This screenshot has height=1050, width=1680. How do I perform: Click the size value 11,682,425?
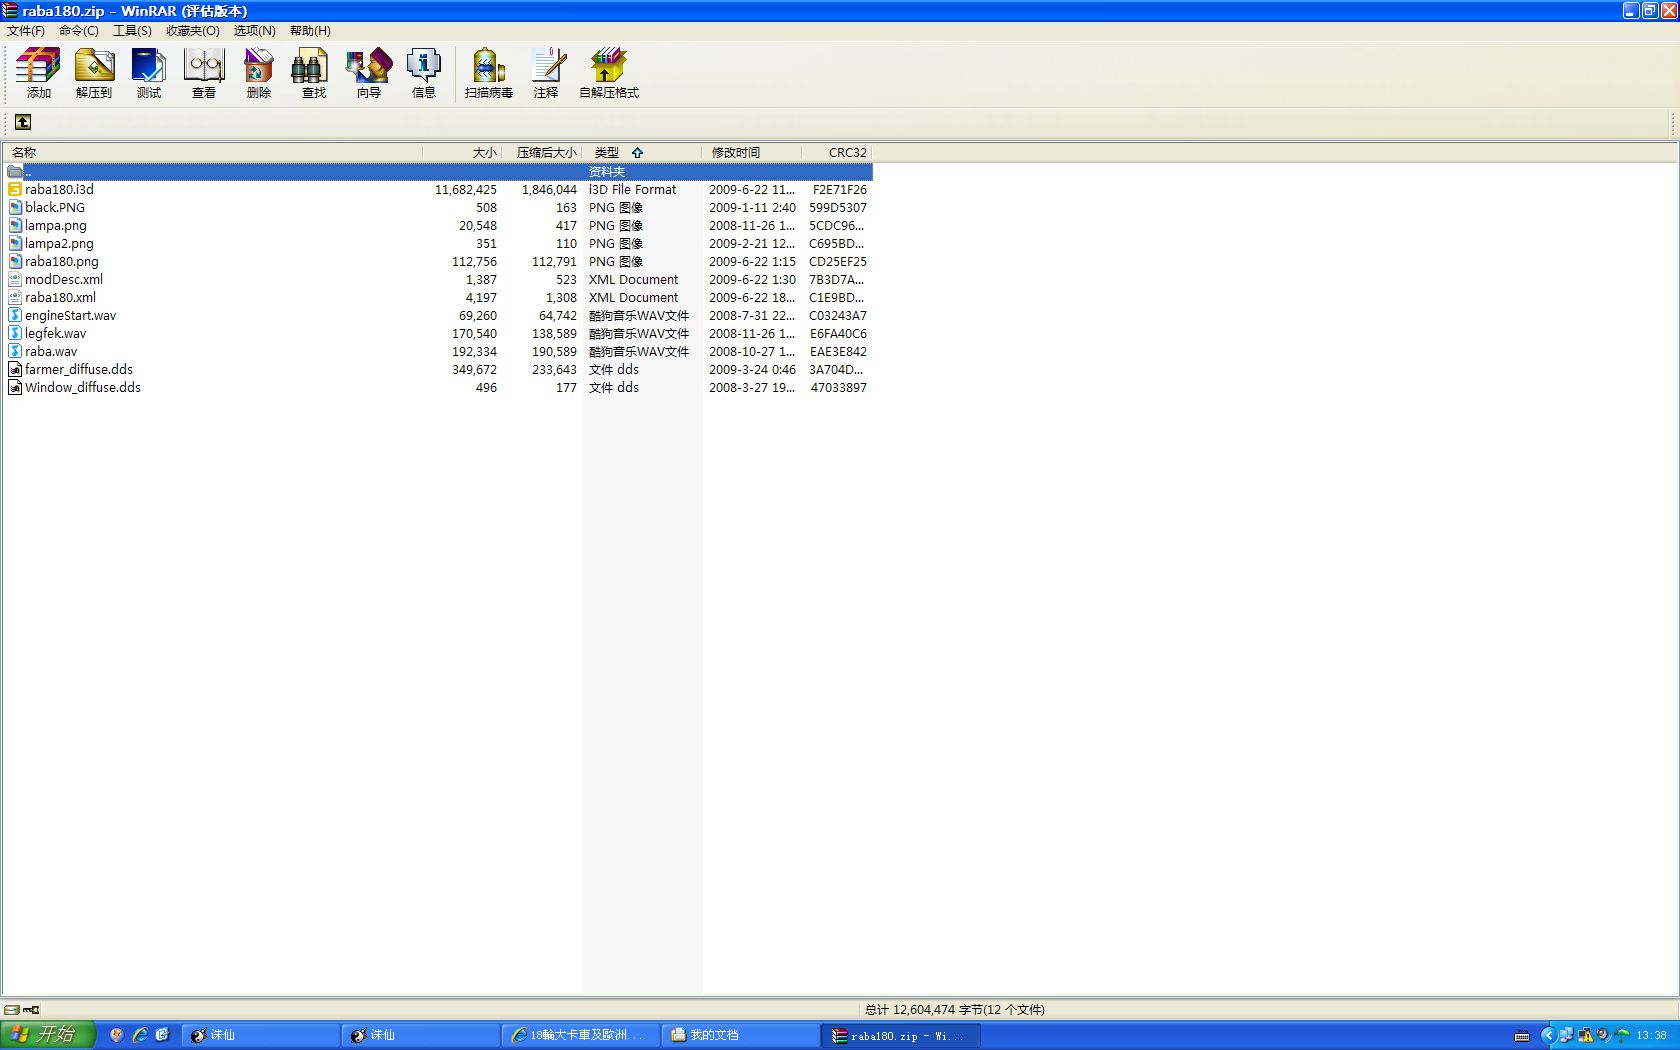(466, 190)
